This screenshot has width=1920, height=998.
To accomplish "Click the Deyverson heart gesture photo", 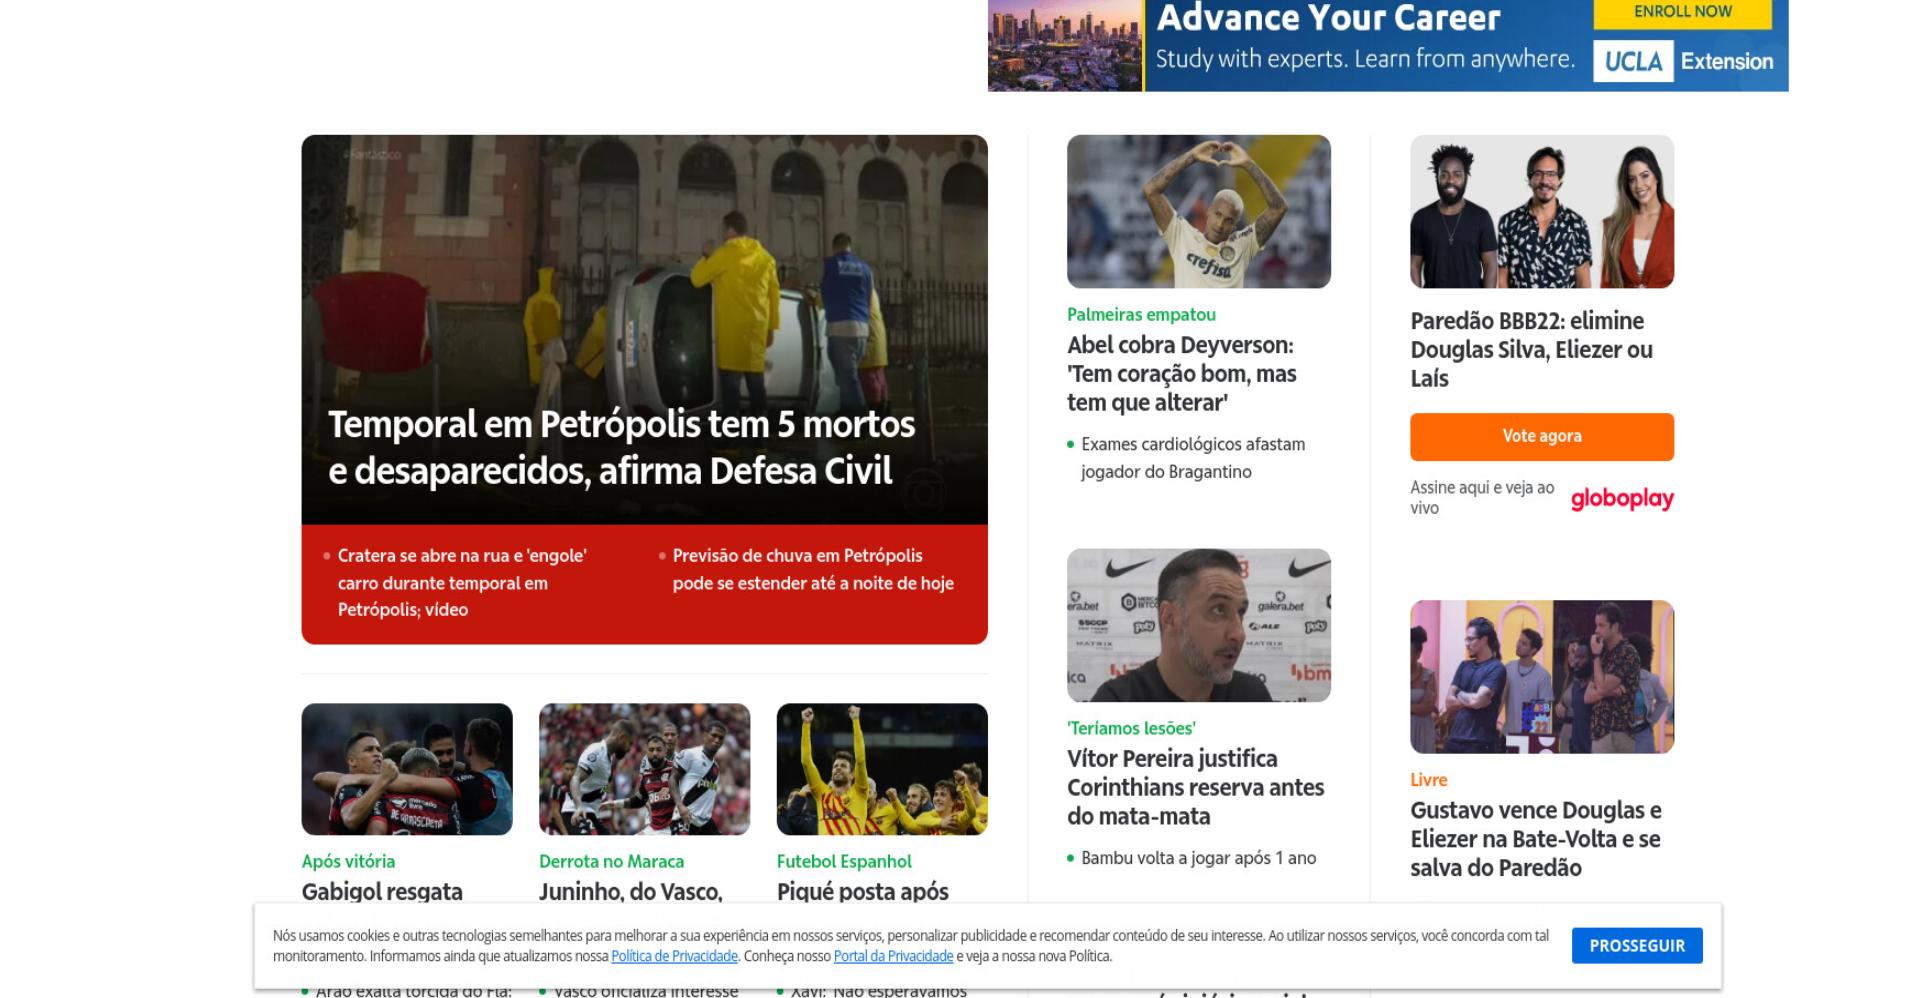I will [1198, 211].
